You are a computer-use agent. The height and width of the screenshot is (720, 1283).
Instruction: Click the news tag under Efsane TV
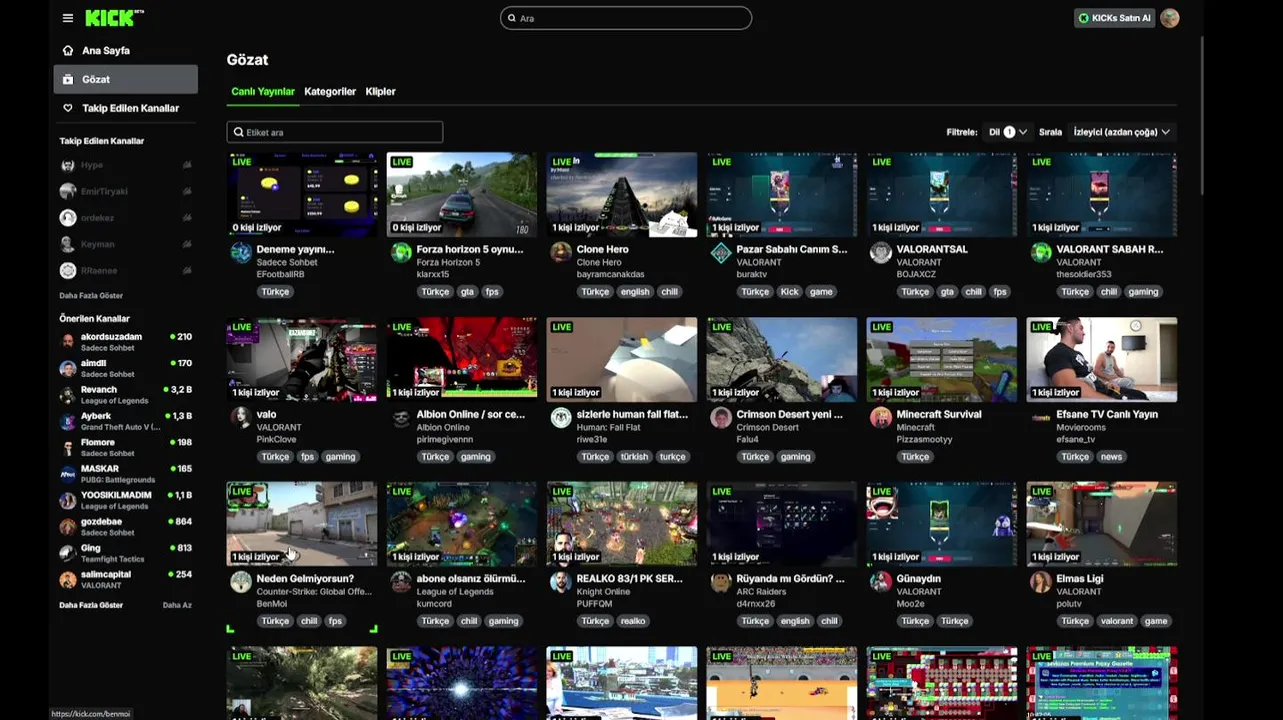(x=1111, y=457)
